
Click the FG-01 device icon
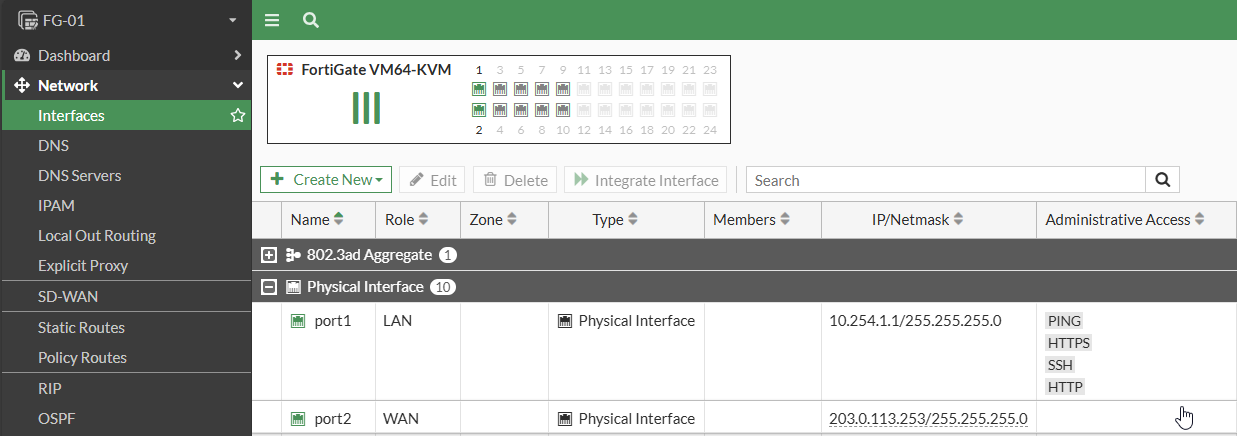[27, 20]
